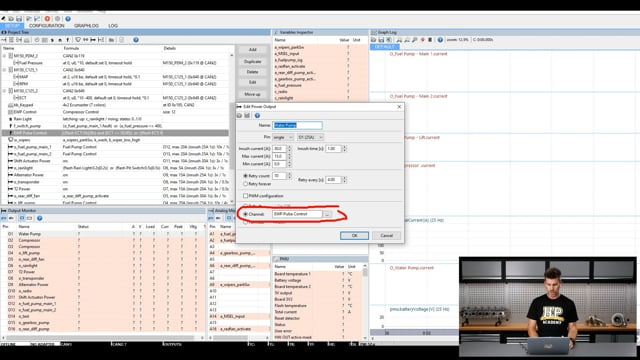Click the open folder icon in top toolbar
This screenshot has width=640, height=360.
point(11,19)
